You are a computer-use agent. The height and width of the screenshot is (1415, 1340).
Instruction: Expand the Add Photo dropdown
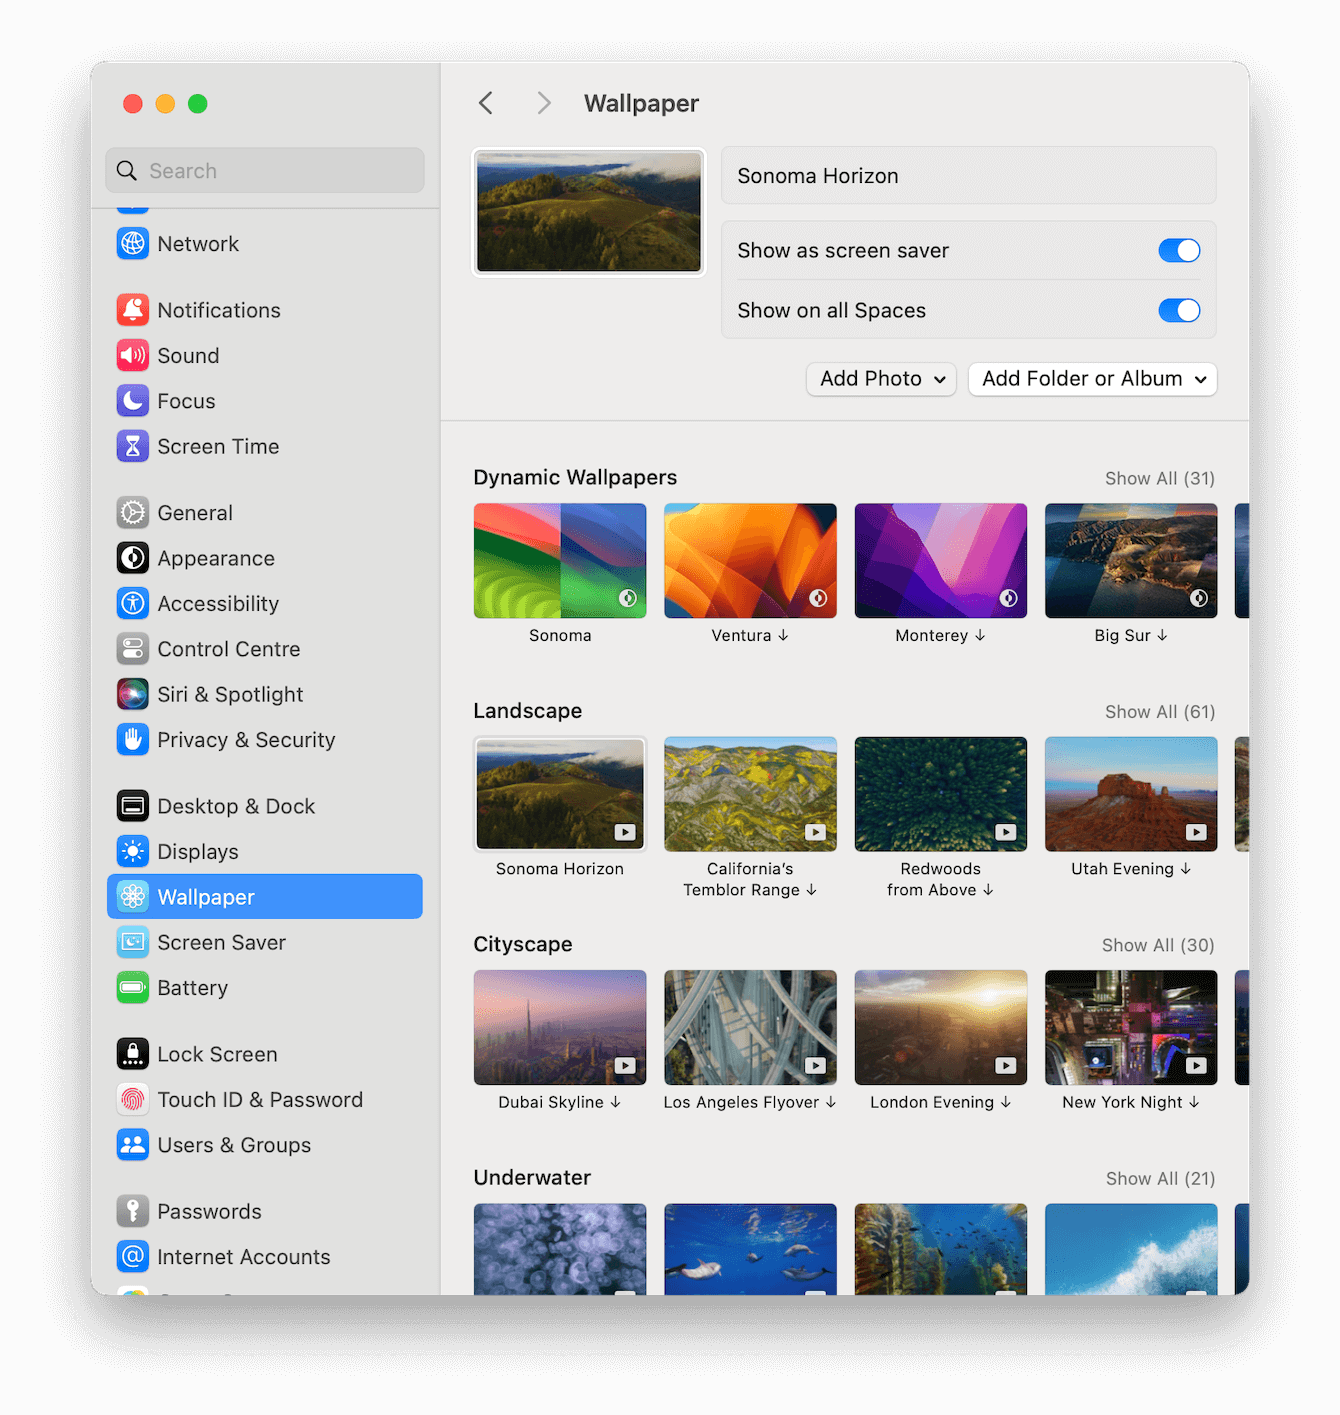click(x=881, y=379)
